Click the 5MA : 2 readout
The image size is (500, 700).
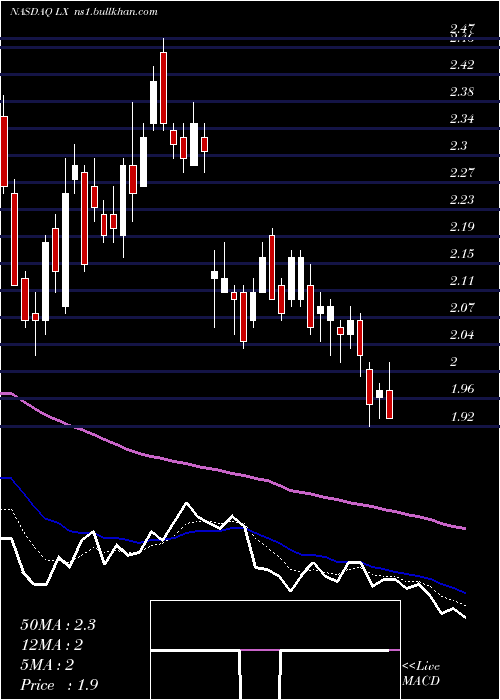(47, 665)
